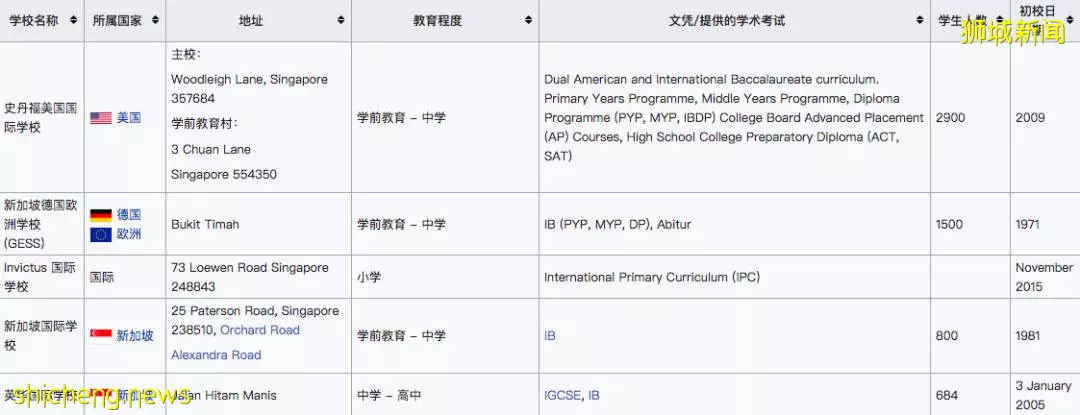The height and width of the screenshot is (415, 1080).
Task: Select the school name 史丹福美国国际学校
Action: pyautogui.click(x=41, y=118)
